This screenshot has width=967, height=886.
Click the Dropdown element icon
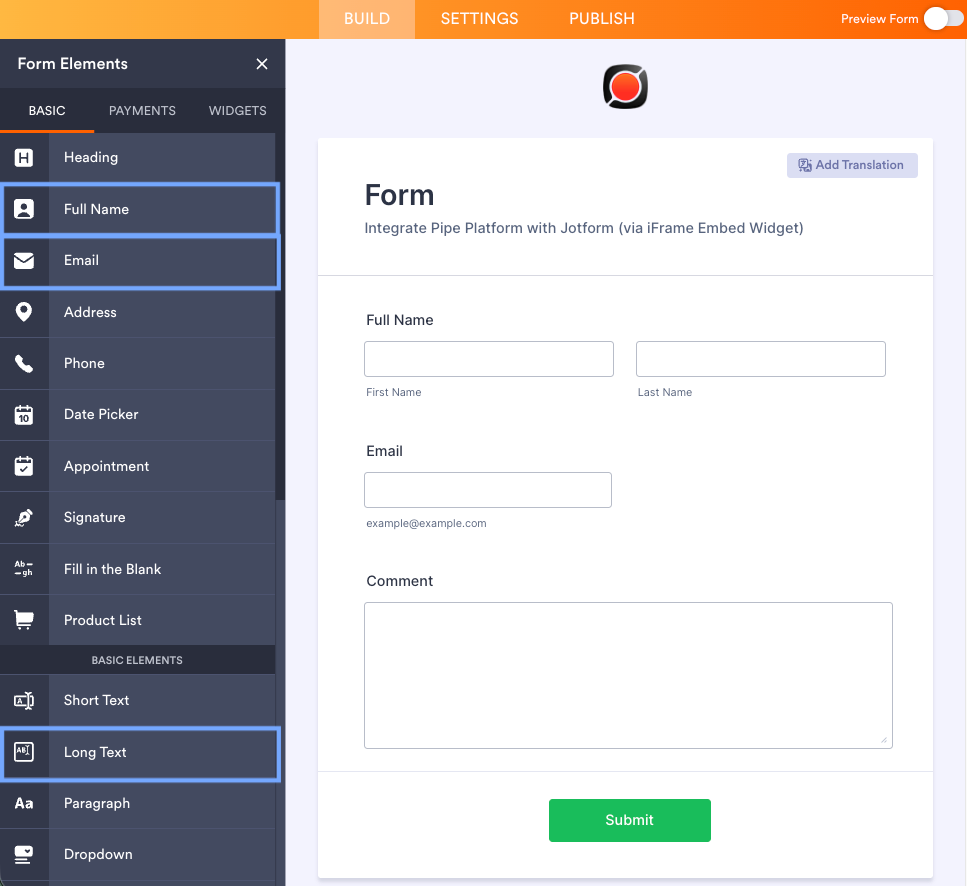[x=23, y=855]
